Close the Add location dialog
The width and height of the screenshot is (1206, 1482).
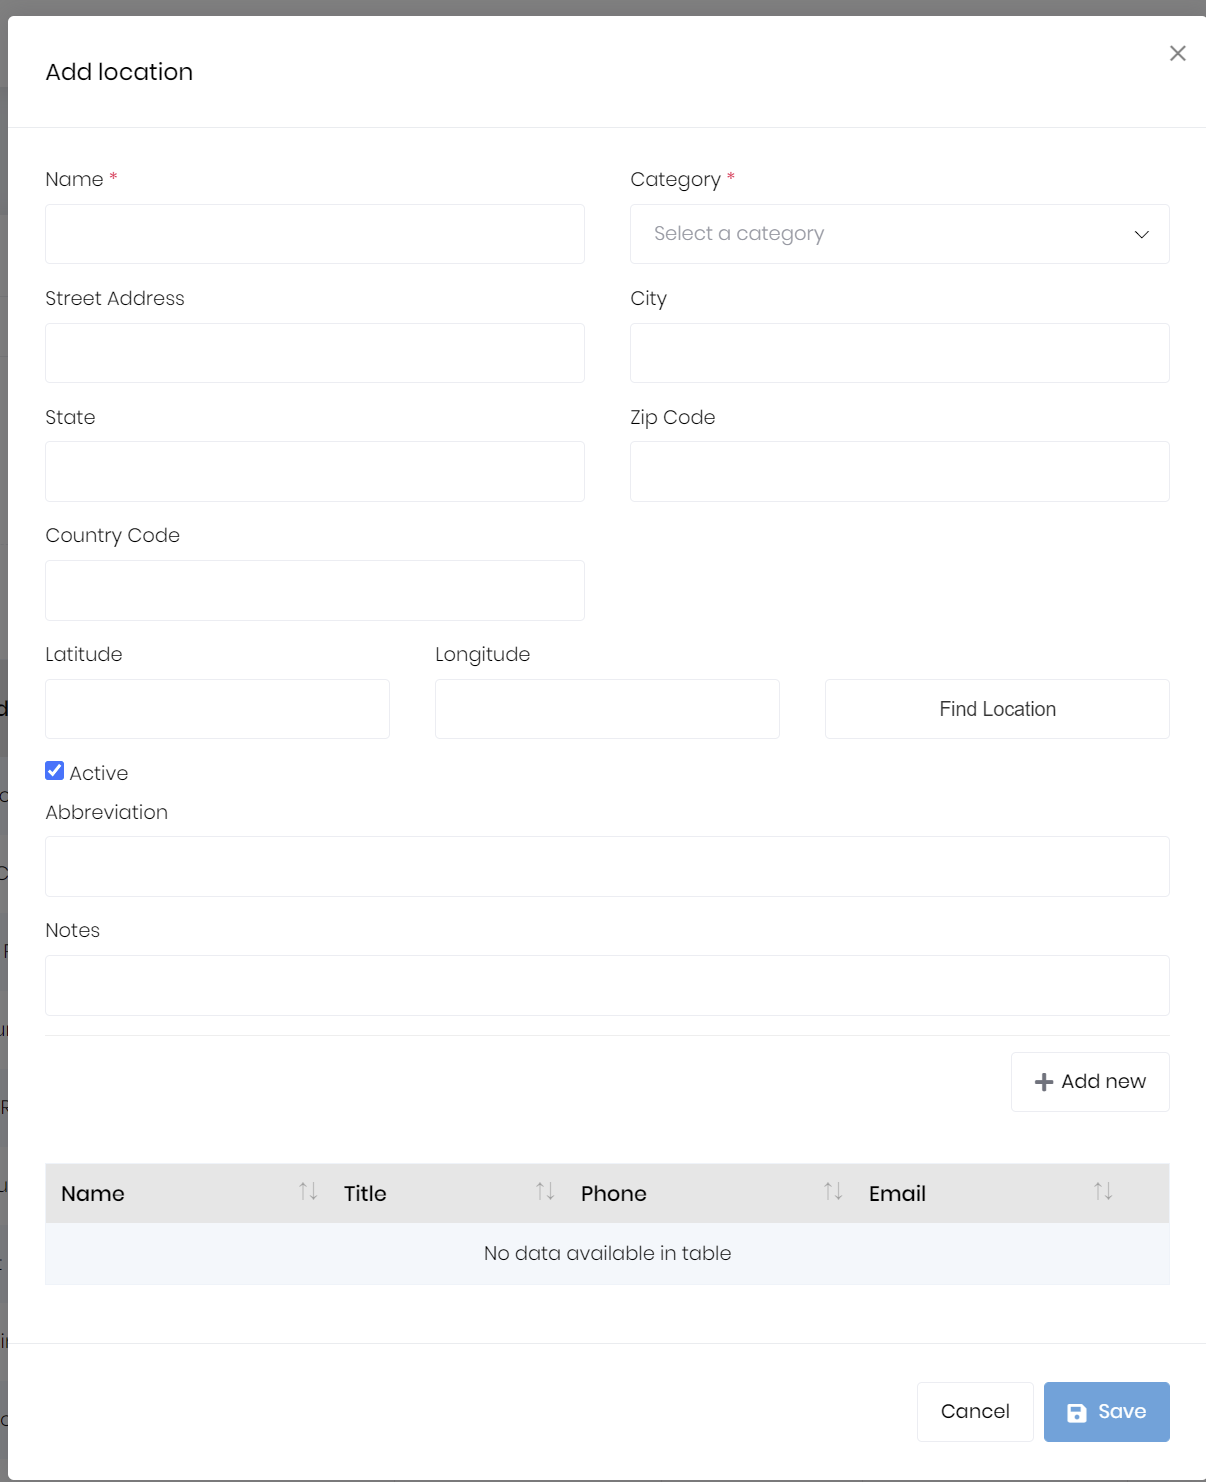(1177, 53)
